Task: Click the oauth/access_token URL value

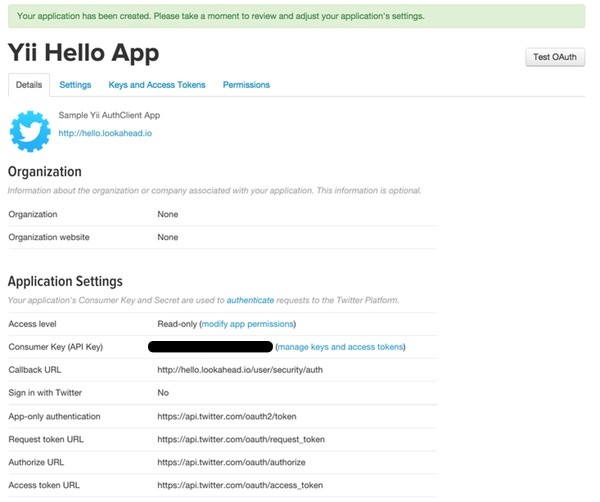Action: (240, 485)
